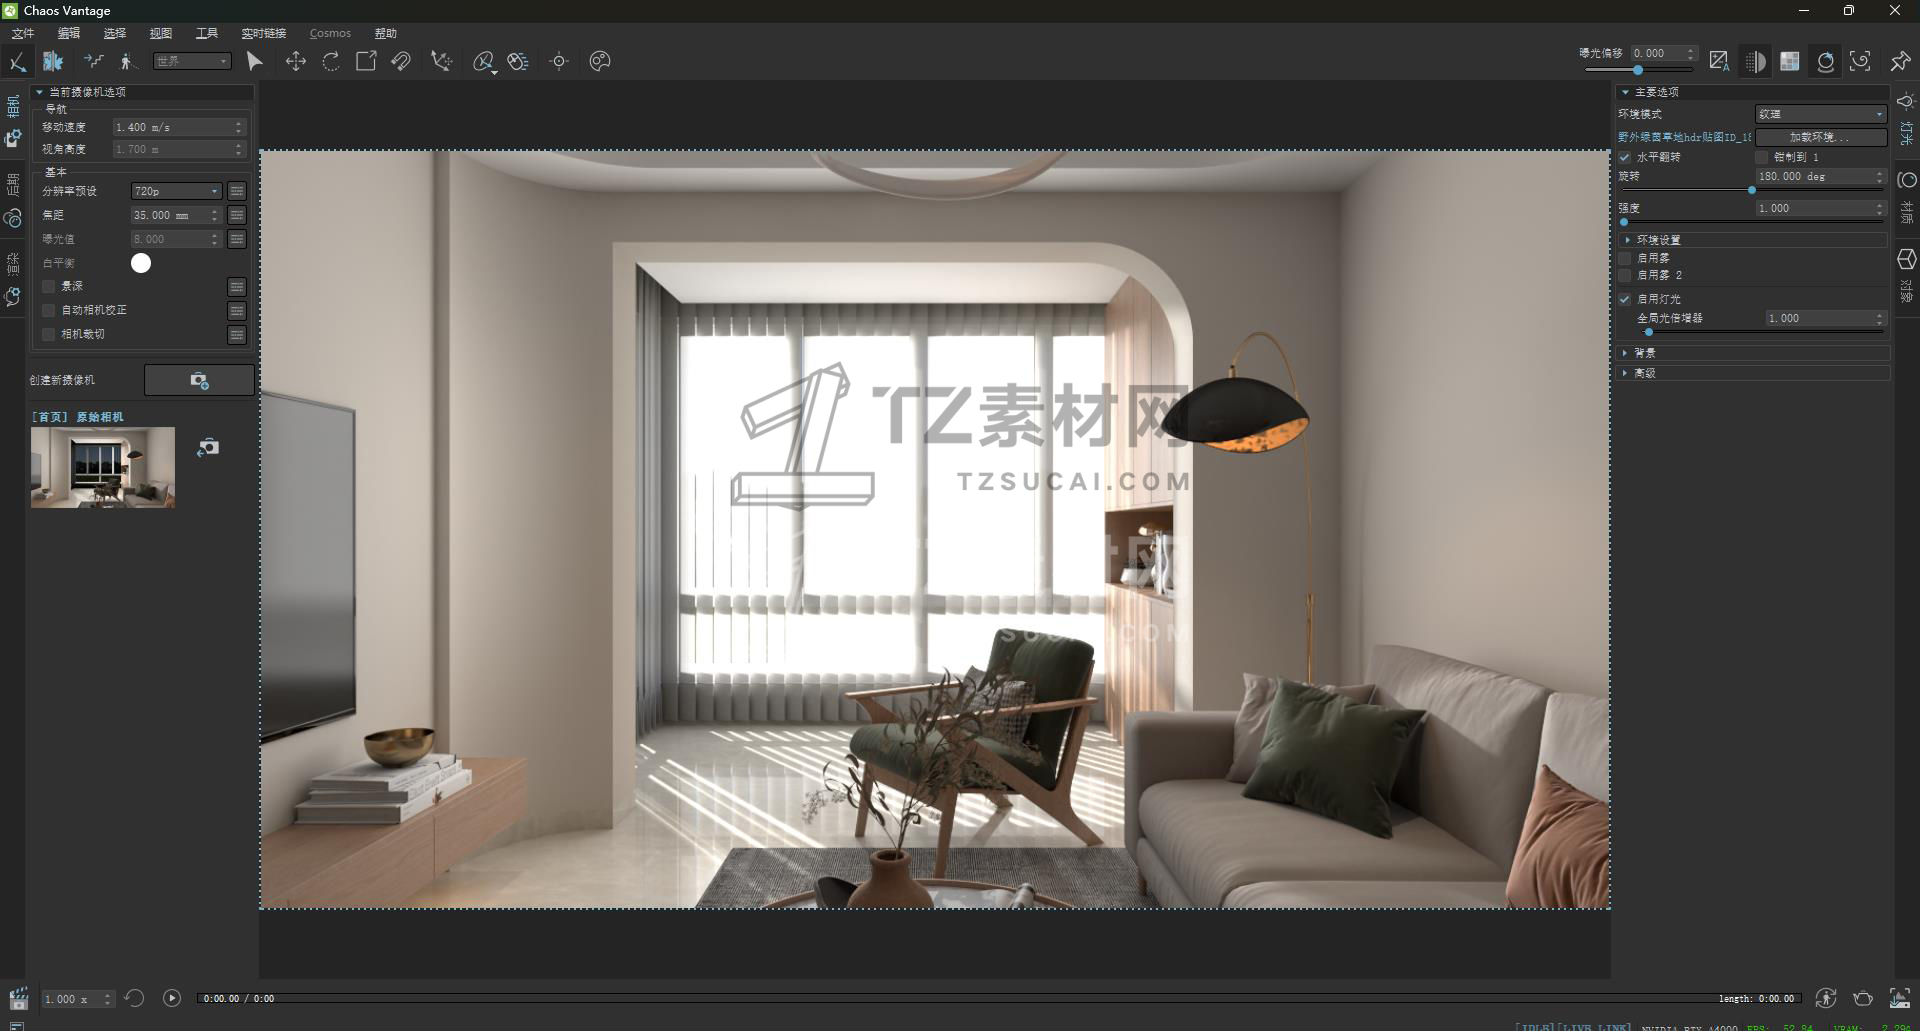Enable the 自动相机校正 checkbox
This screenshot has width=1920, height=1031.
[49, 311]
